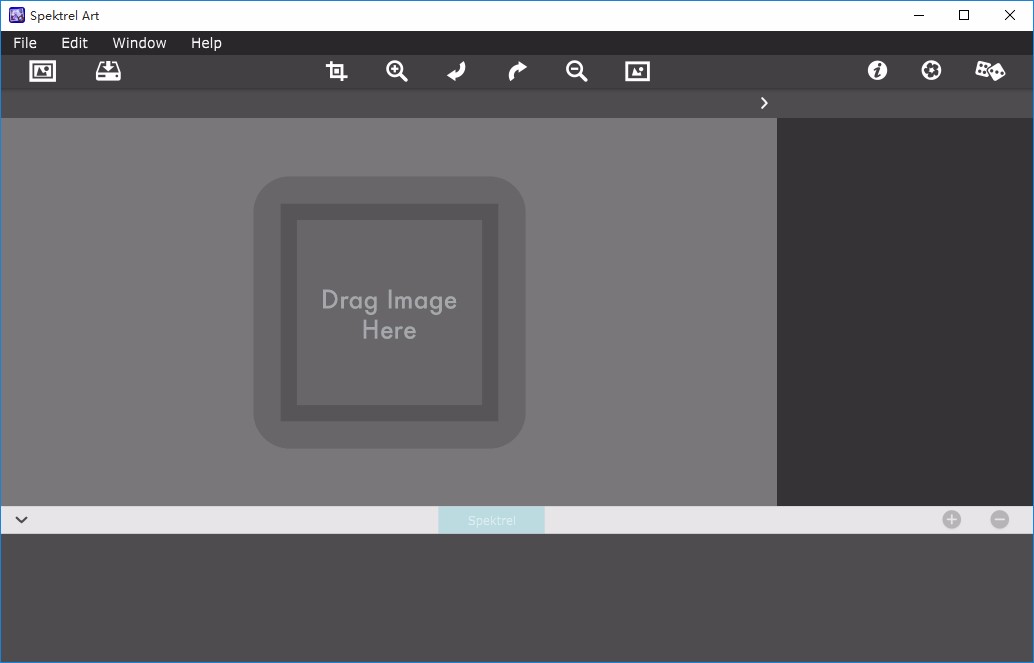This screenshot has width=1034, height=663.
Task: Collapse the bottom panel with the down chevron
Action: pyautogui.click(x=21, y=519)
